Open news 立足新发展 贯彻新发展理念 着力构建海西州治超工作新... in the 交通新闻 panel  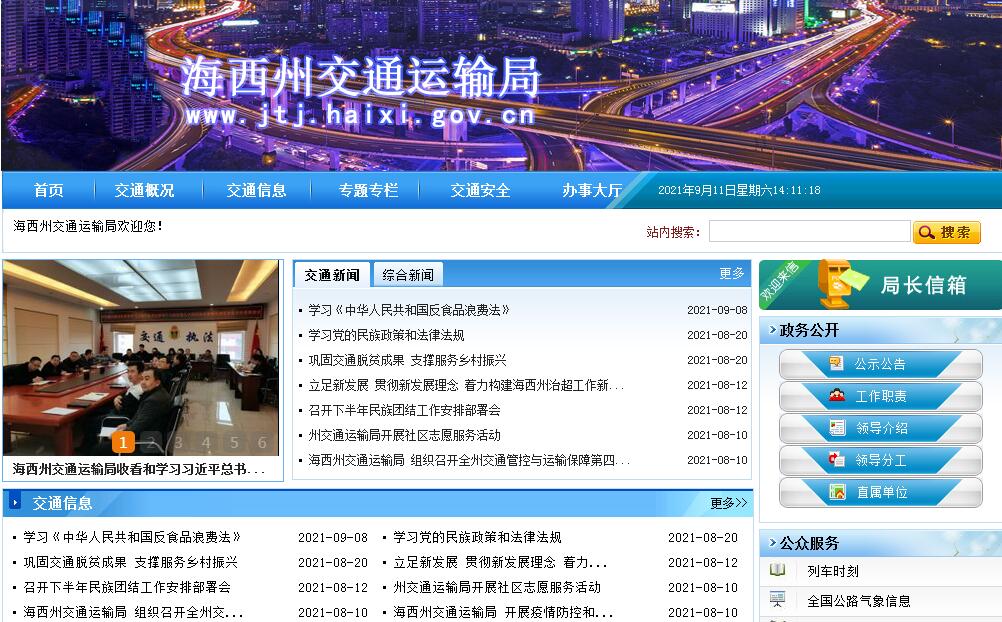[466, 385]
